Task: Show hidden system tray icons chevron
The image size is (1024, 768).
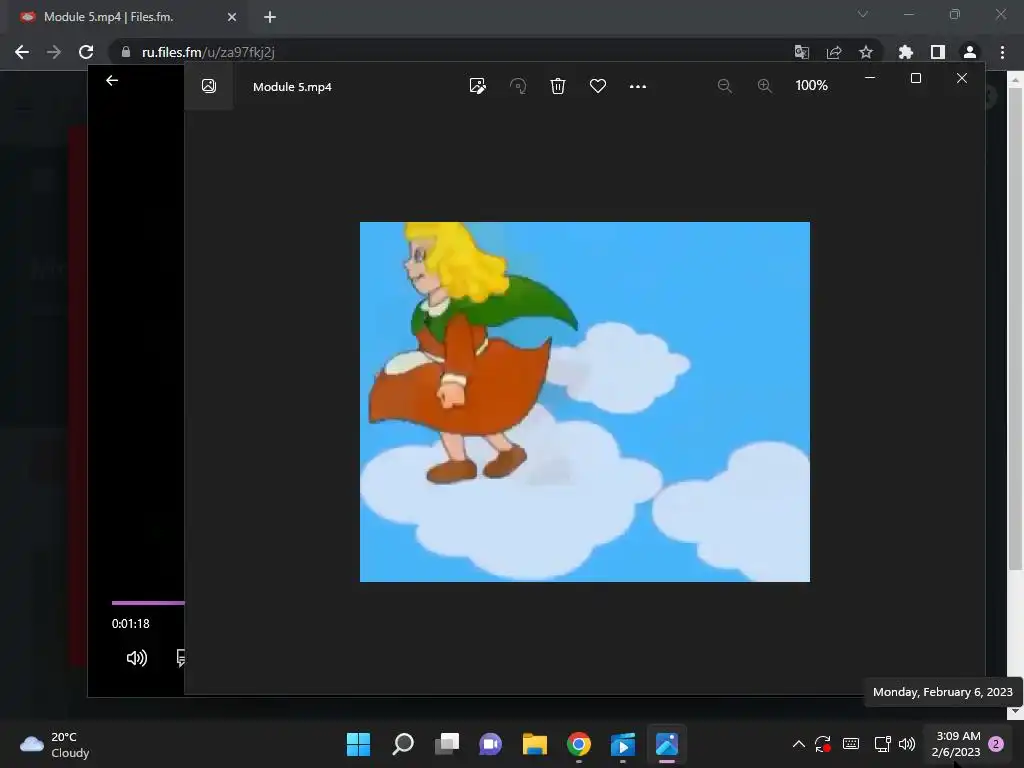Action: click(798, 744)
